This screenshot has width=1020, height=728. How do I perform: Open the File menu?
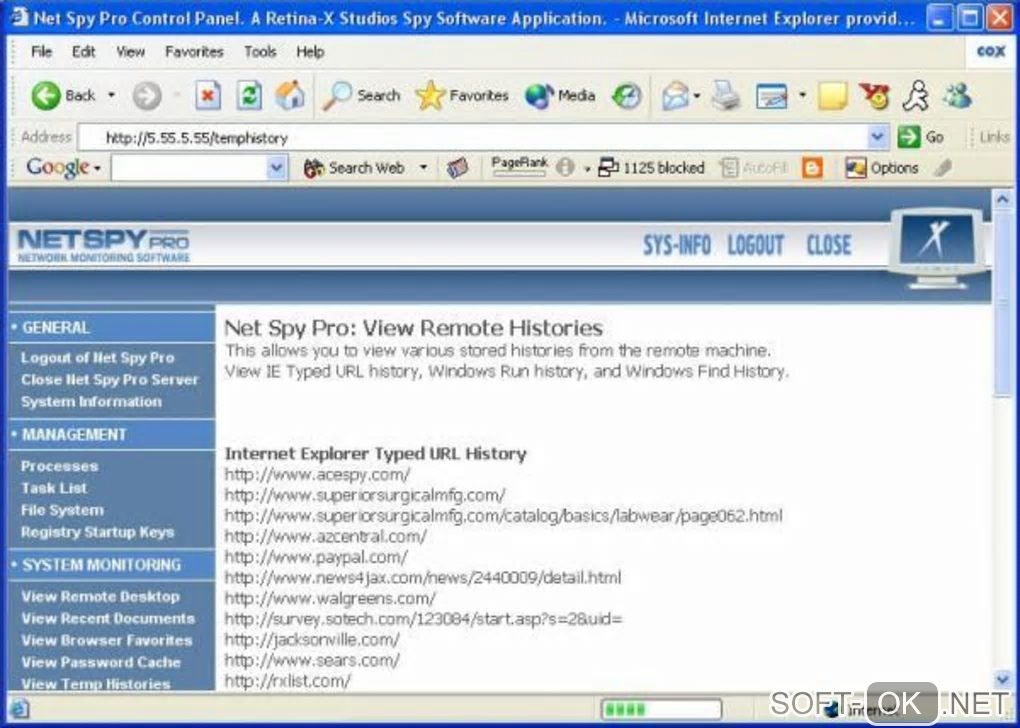click(41, 51)
